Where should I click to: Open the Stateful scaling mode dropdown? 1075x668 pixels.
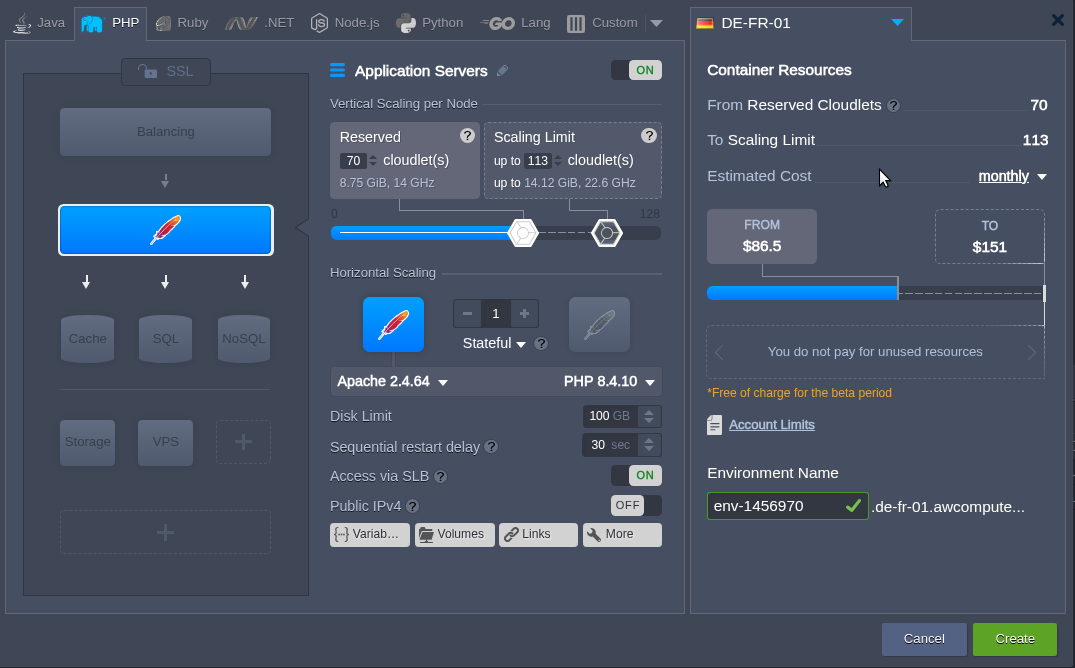coord(494,344)
